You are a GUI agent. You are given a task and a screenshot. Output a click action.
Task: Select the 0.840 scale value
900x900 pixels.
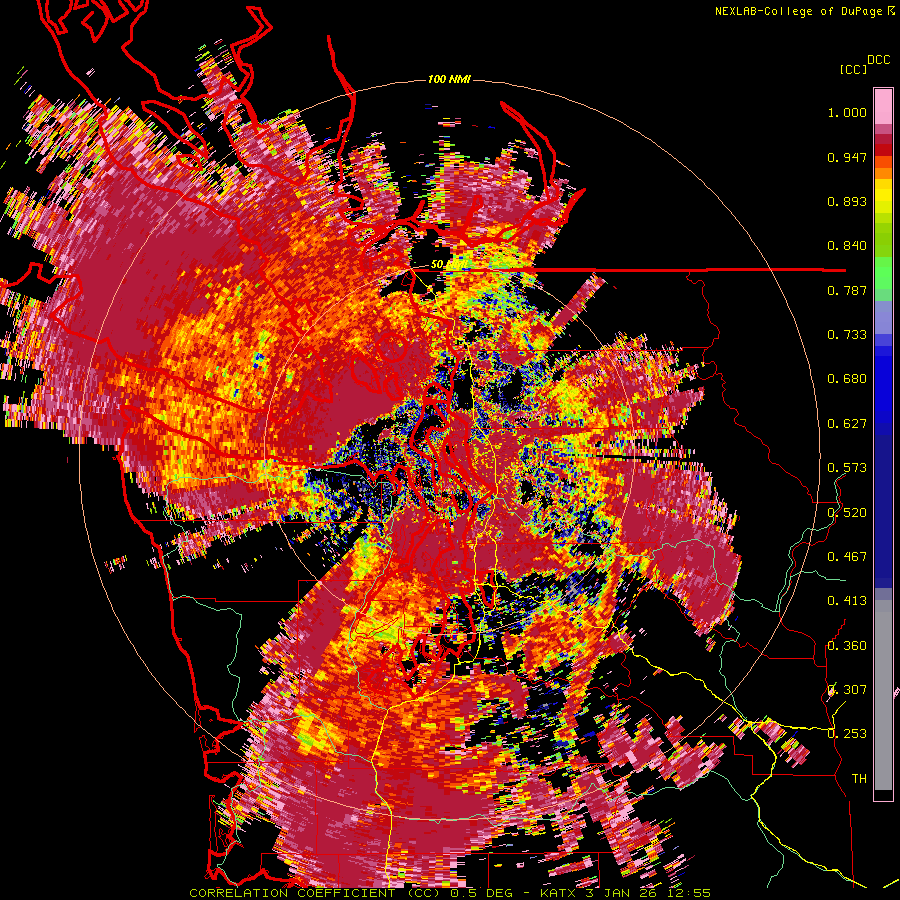coord(847,246)
